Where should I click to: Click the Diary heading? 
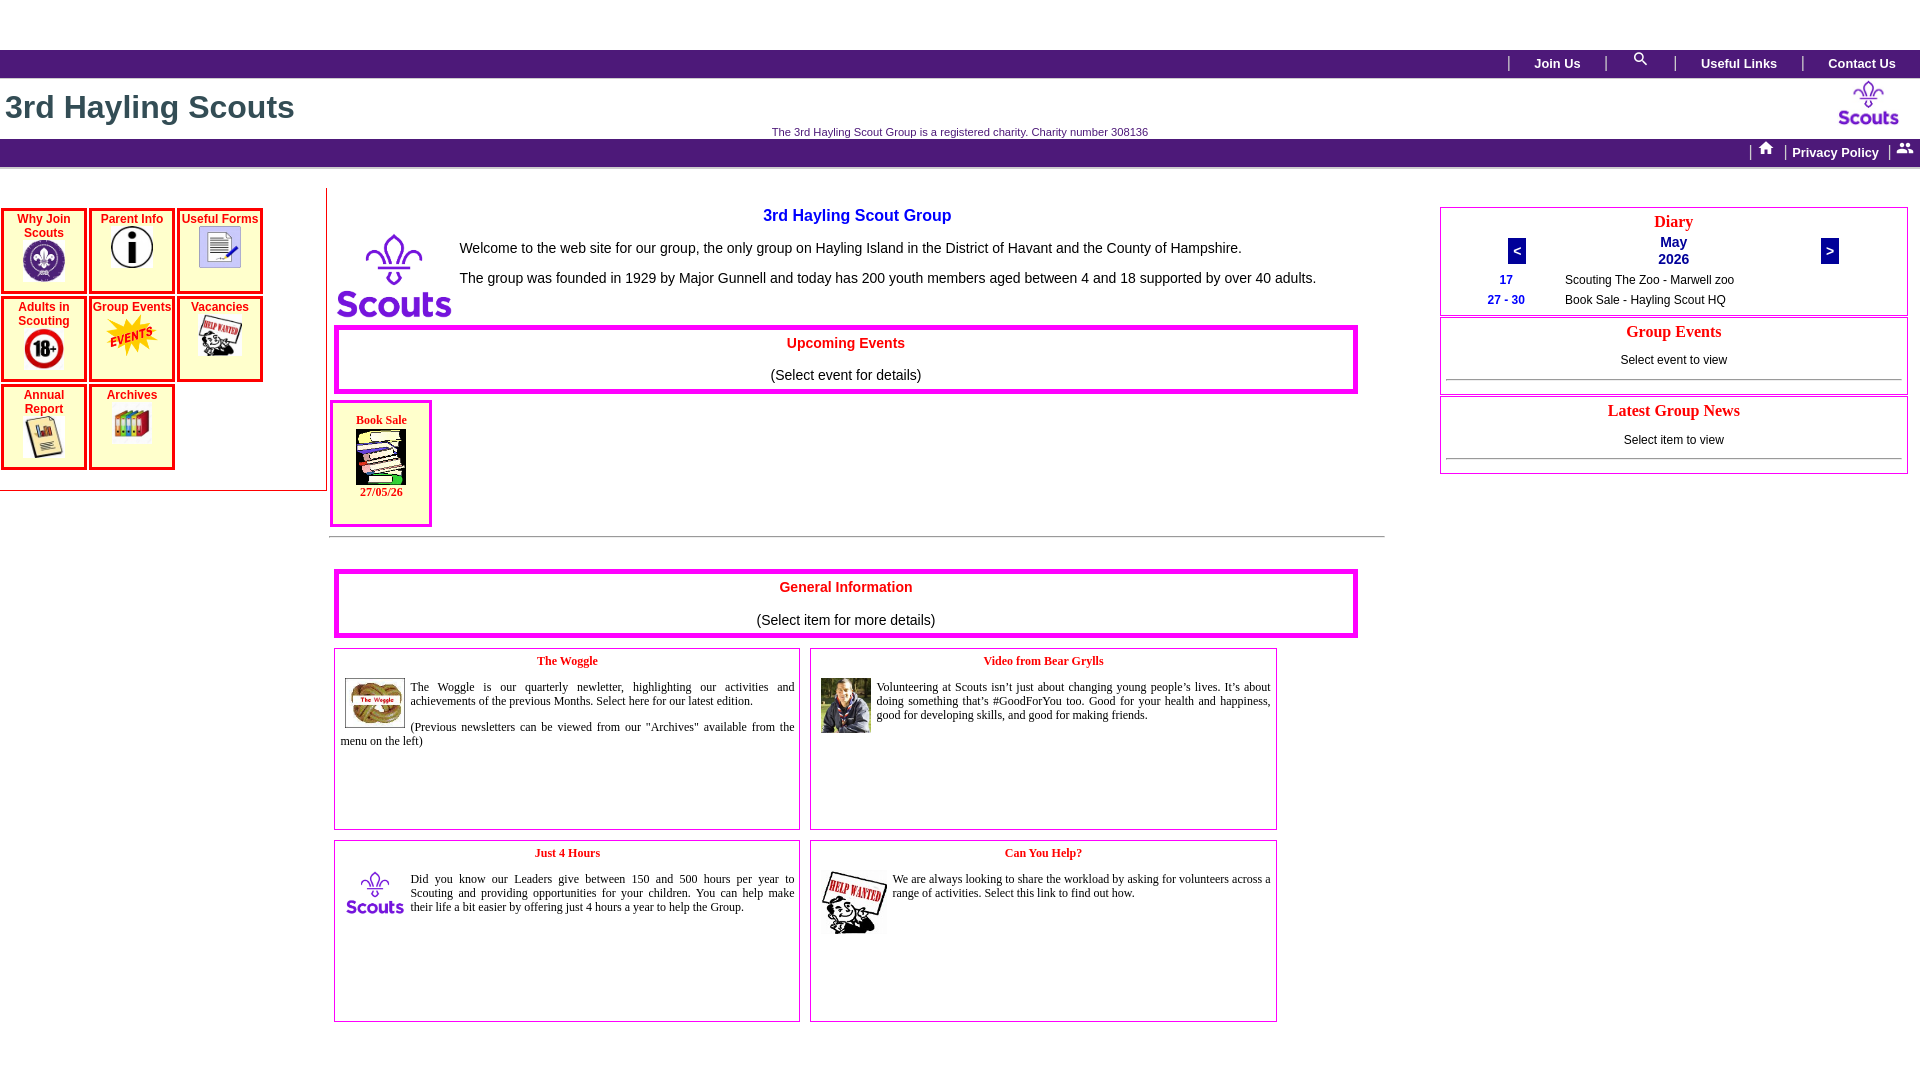pyautogui.click(x=1673, y=222)
